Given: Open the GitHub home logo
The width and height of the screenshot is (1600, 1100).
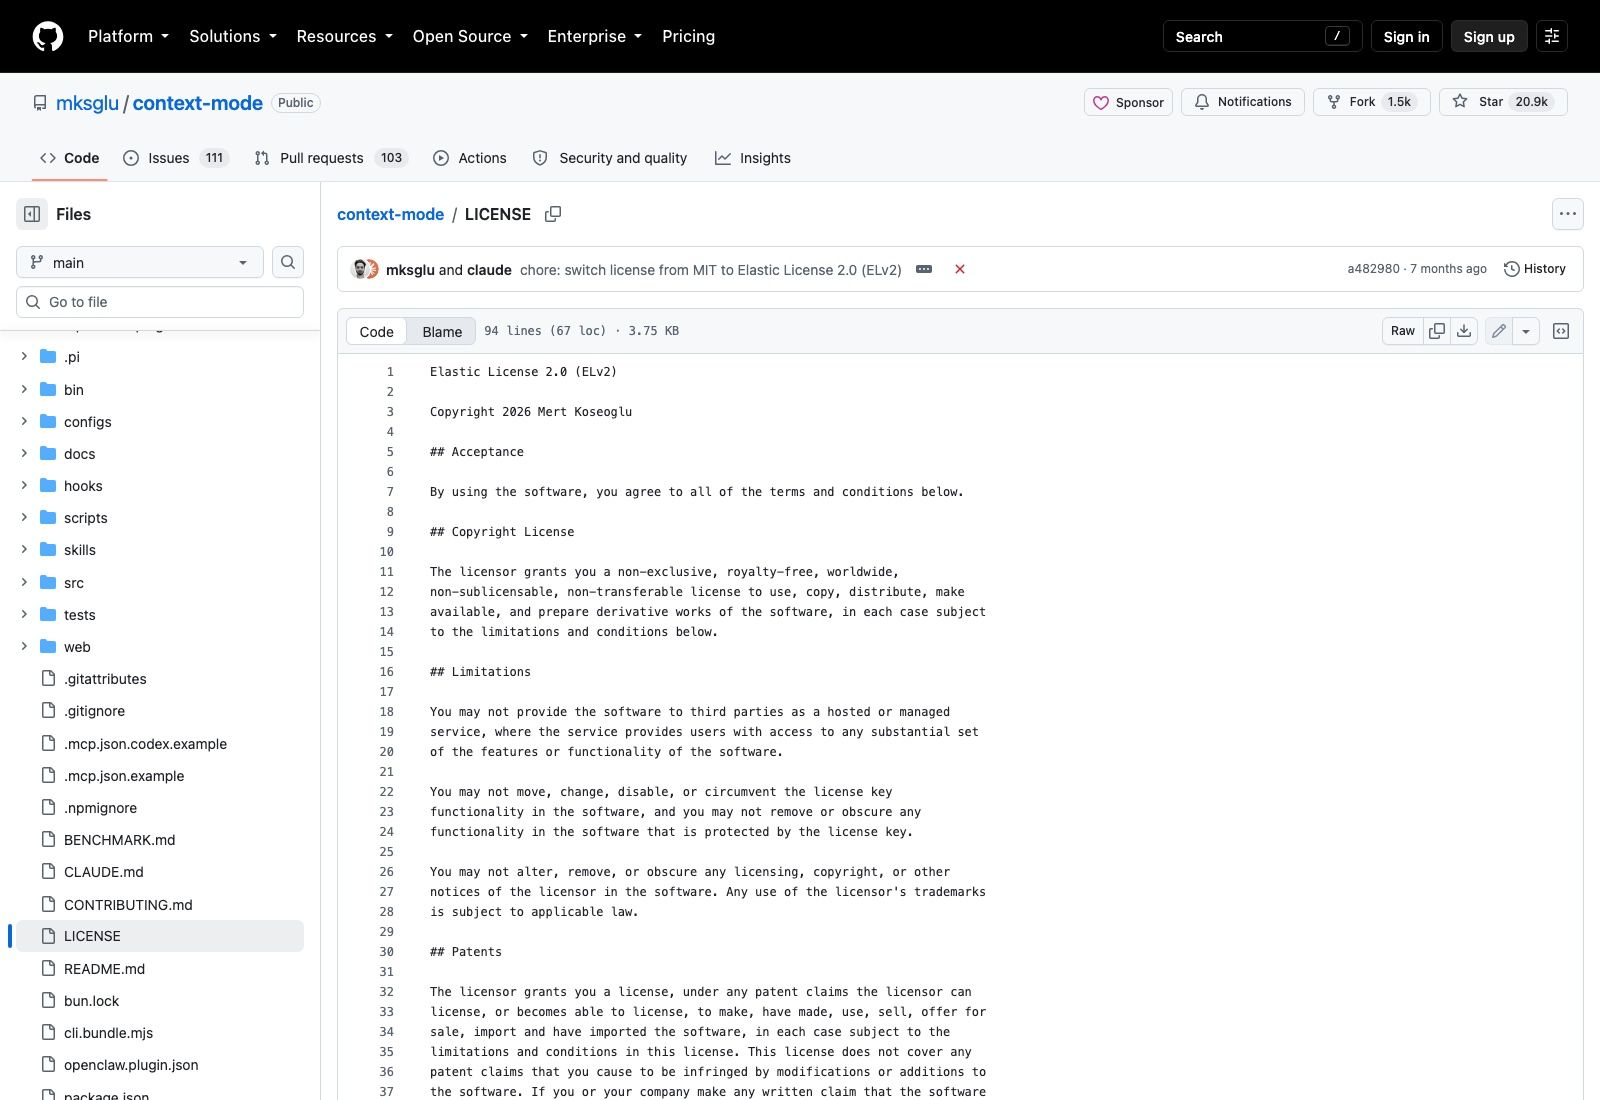Looking at the screenshot, I should pyautogui.click(x=48, y=36).
